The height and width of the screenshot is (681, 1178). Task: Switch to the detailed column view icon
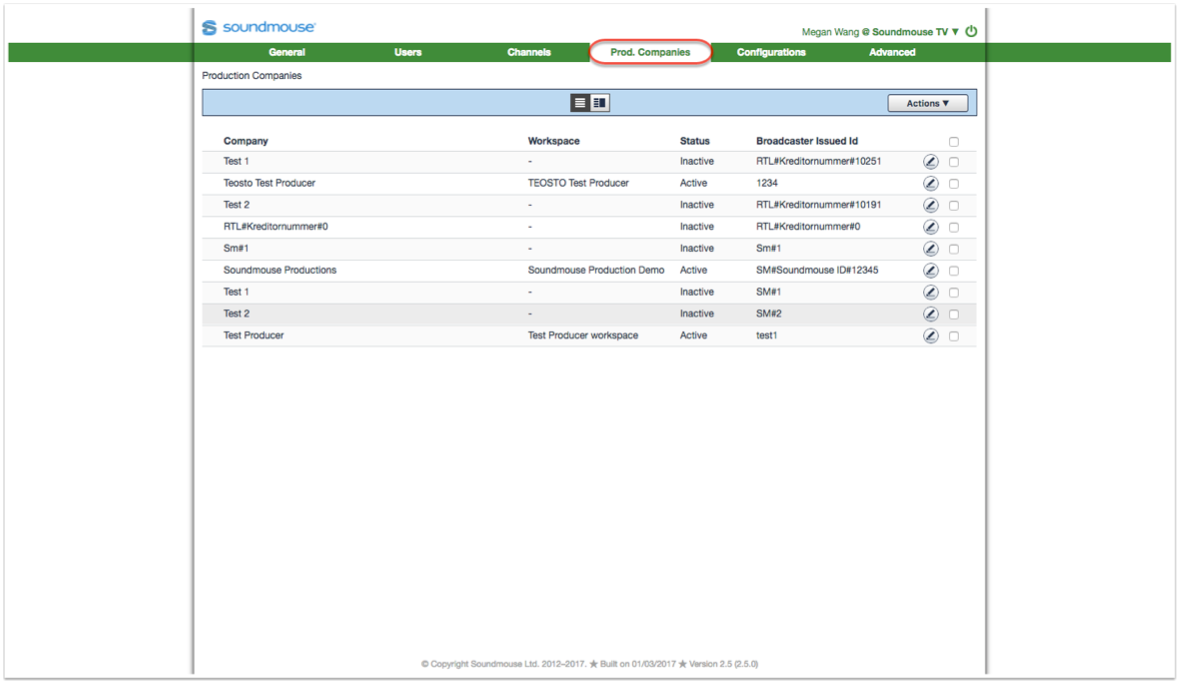coord(600,103)
